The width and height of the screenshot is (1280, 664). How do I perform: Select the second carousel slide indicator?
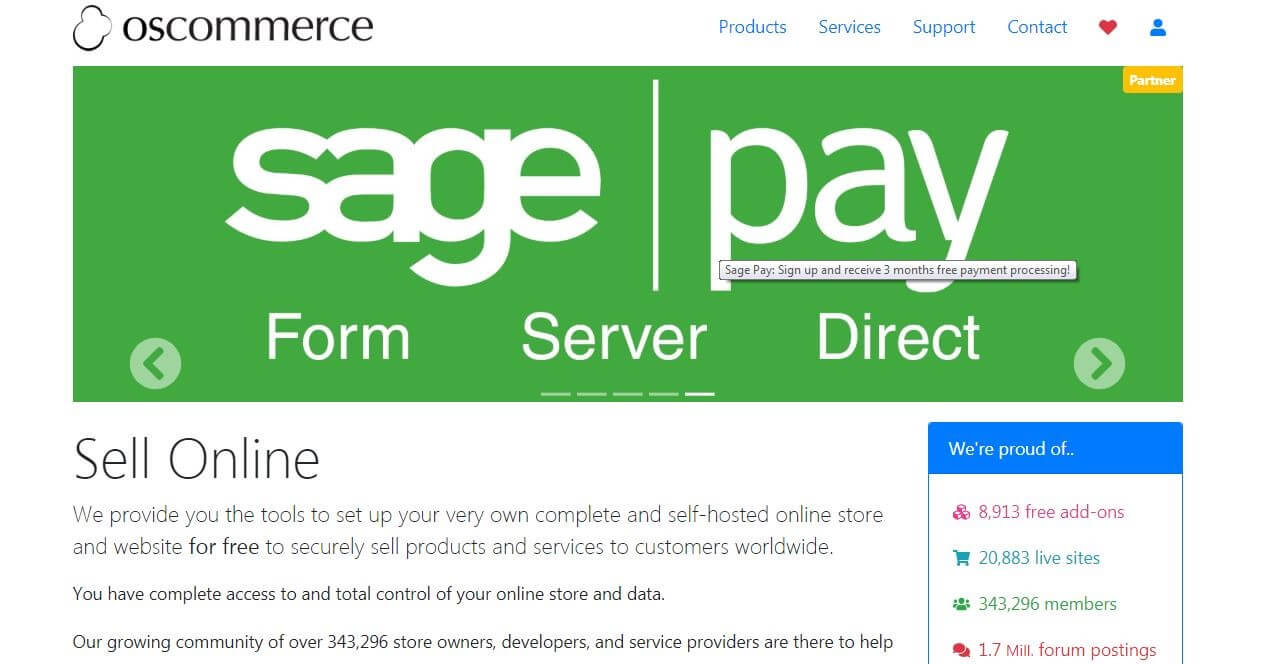[x=592, y=394]
